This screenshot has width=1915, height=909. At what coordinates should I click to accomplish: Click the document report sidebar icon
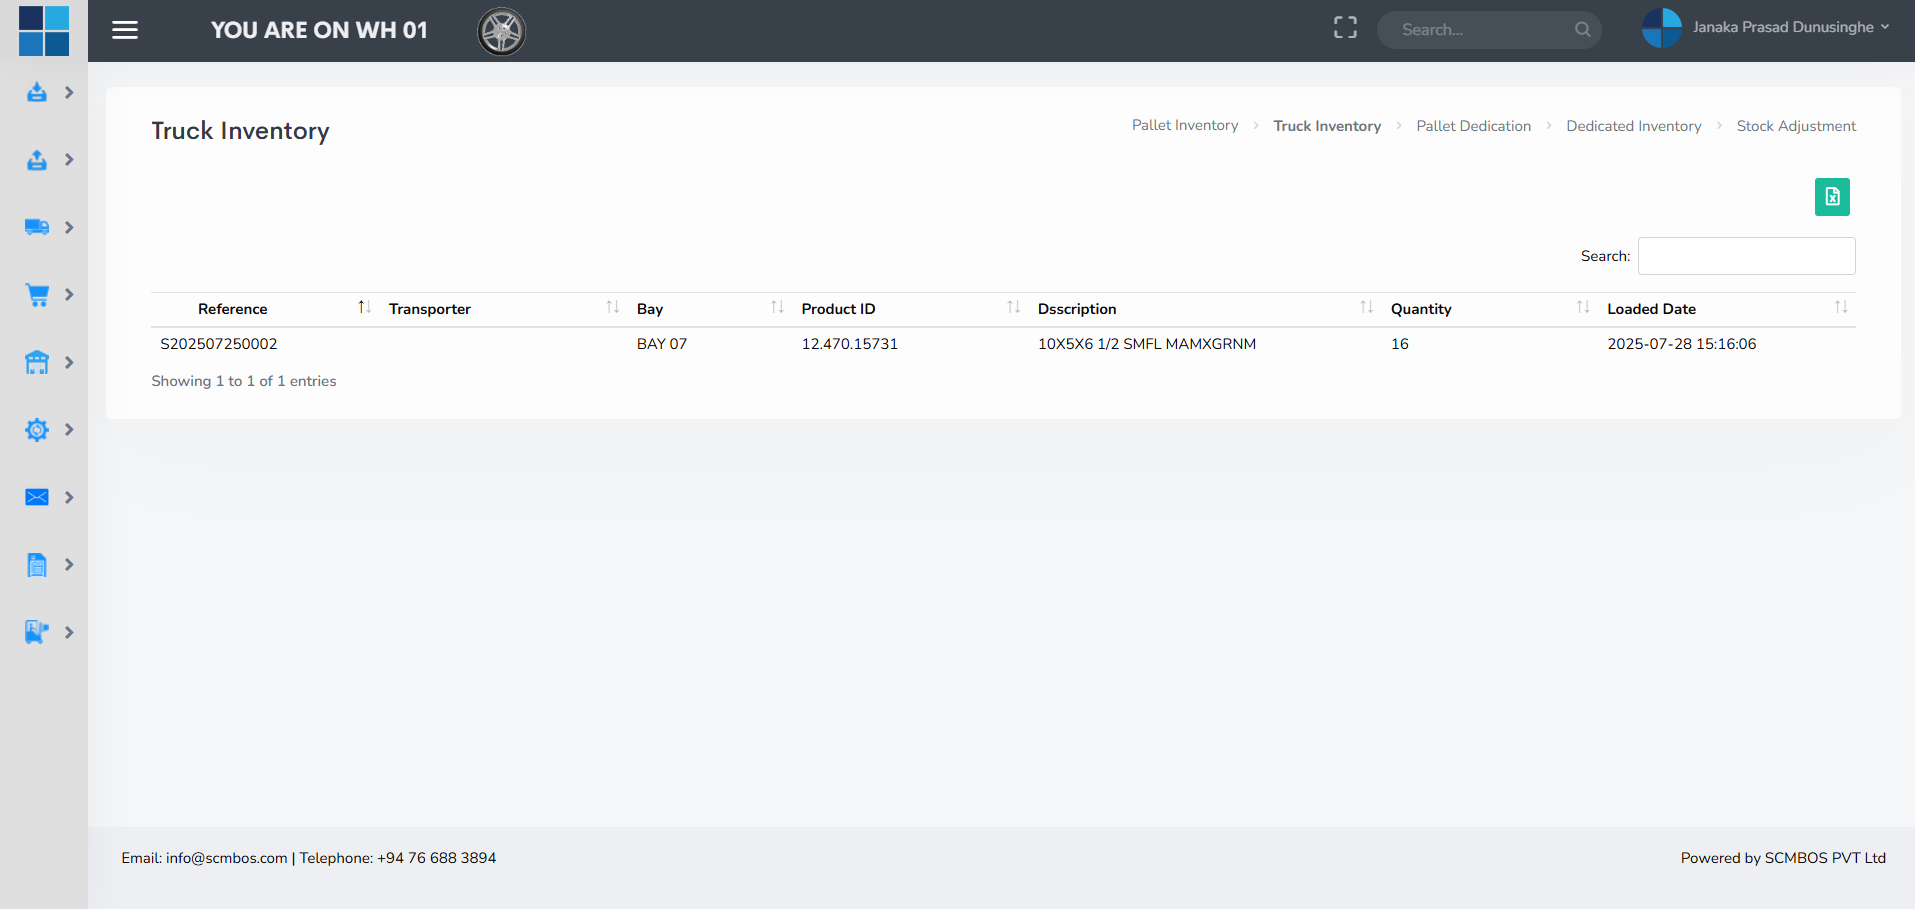(x=37, y=565)
